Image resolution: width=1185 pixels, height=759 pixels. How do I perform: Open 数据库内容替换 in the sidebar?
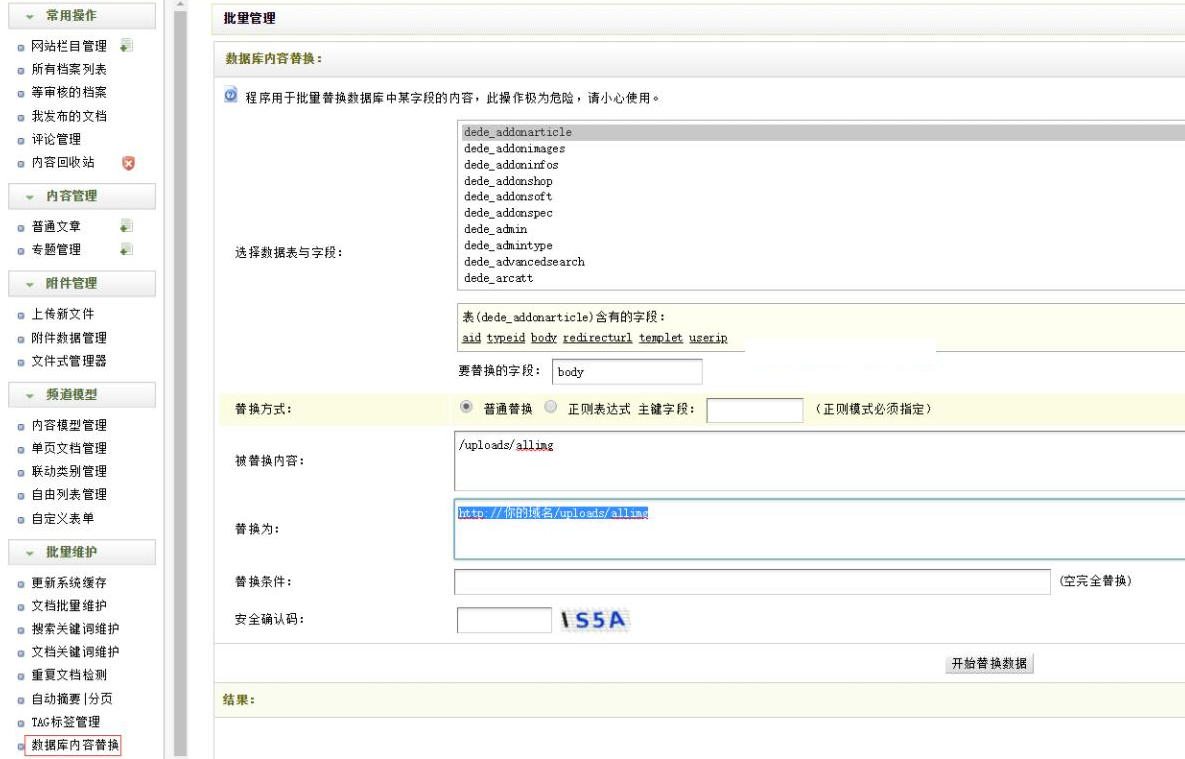tap(75, 745)
